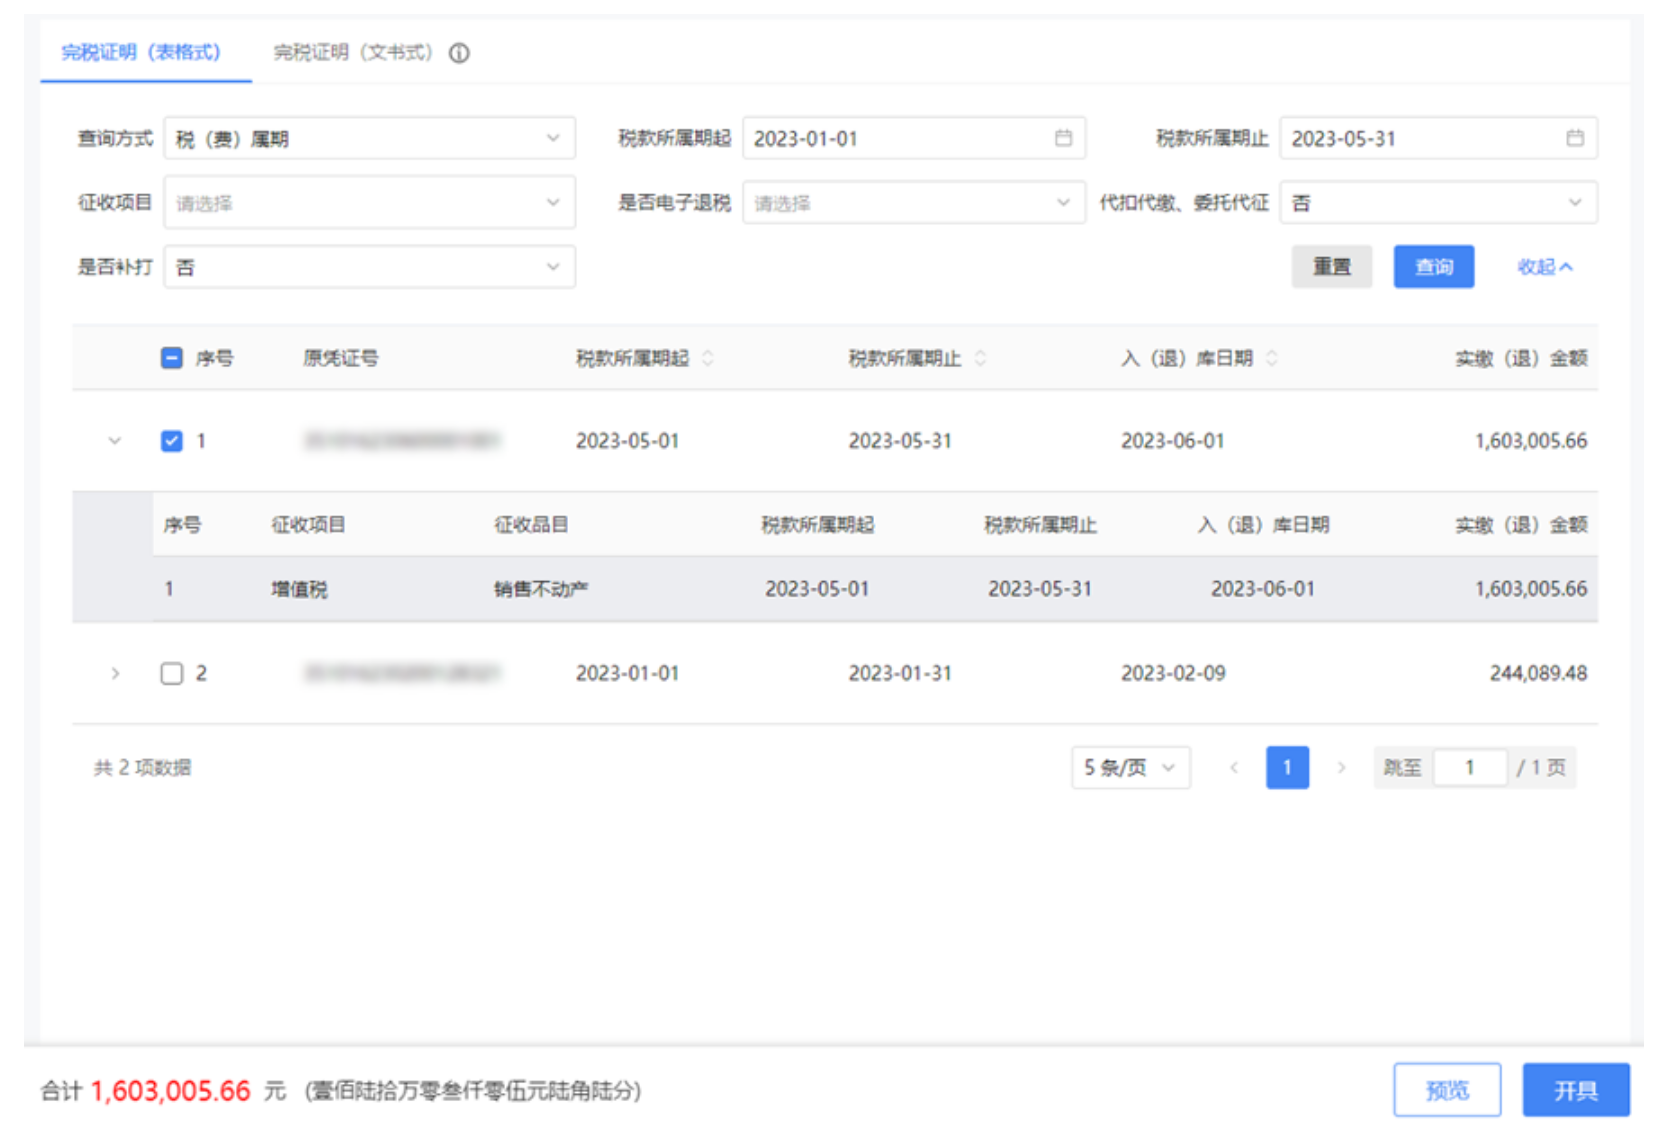Click the 跳至 page number input field
The width and height of the screenshot is (1677, 1146).
coord(1469,766)
